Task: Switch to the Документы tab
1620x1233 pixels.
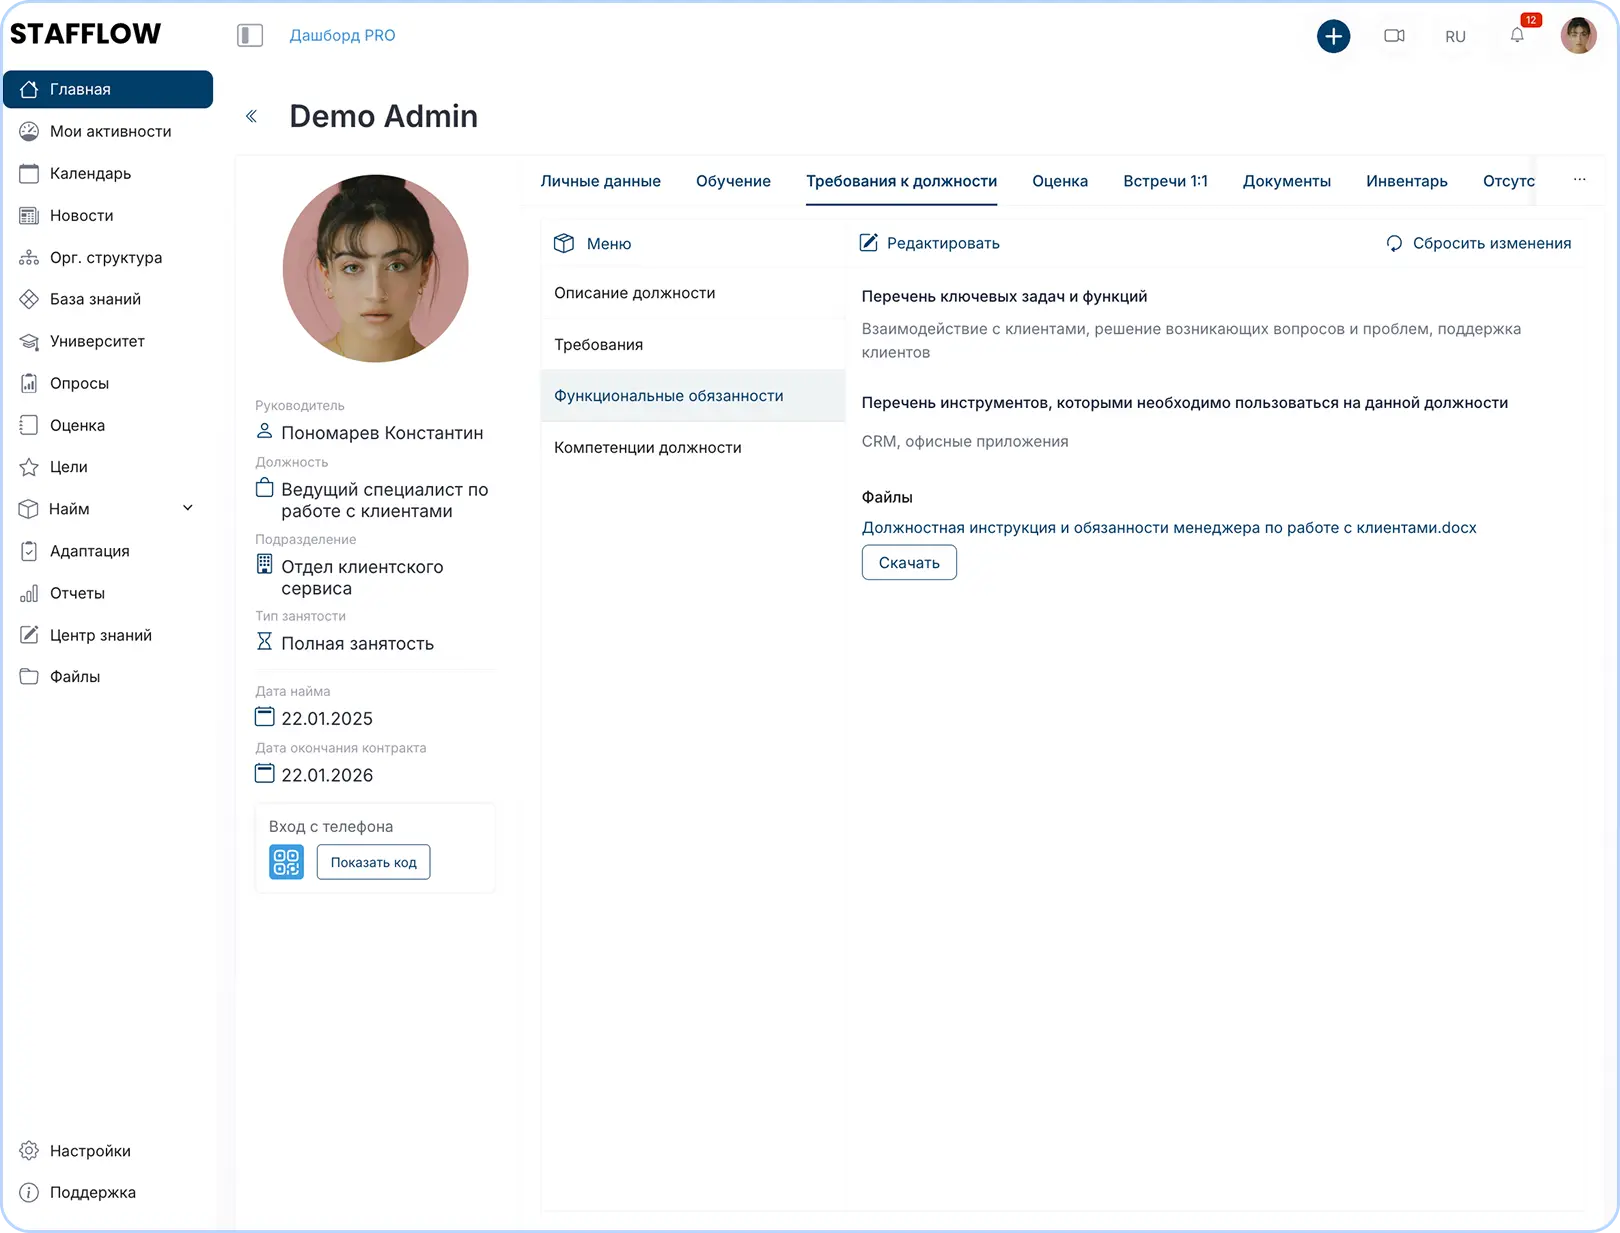Action: [1286, 181]
